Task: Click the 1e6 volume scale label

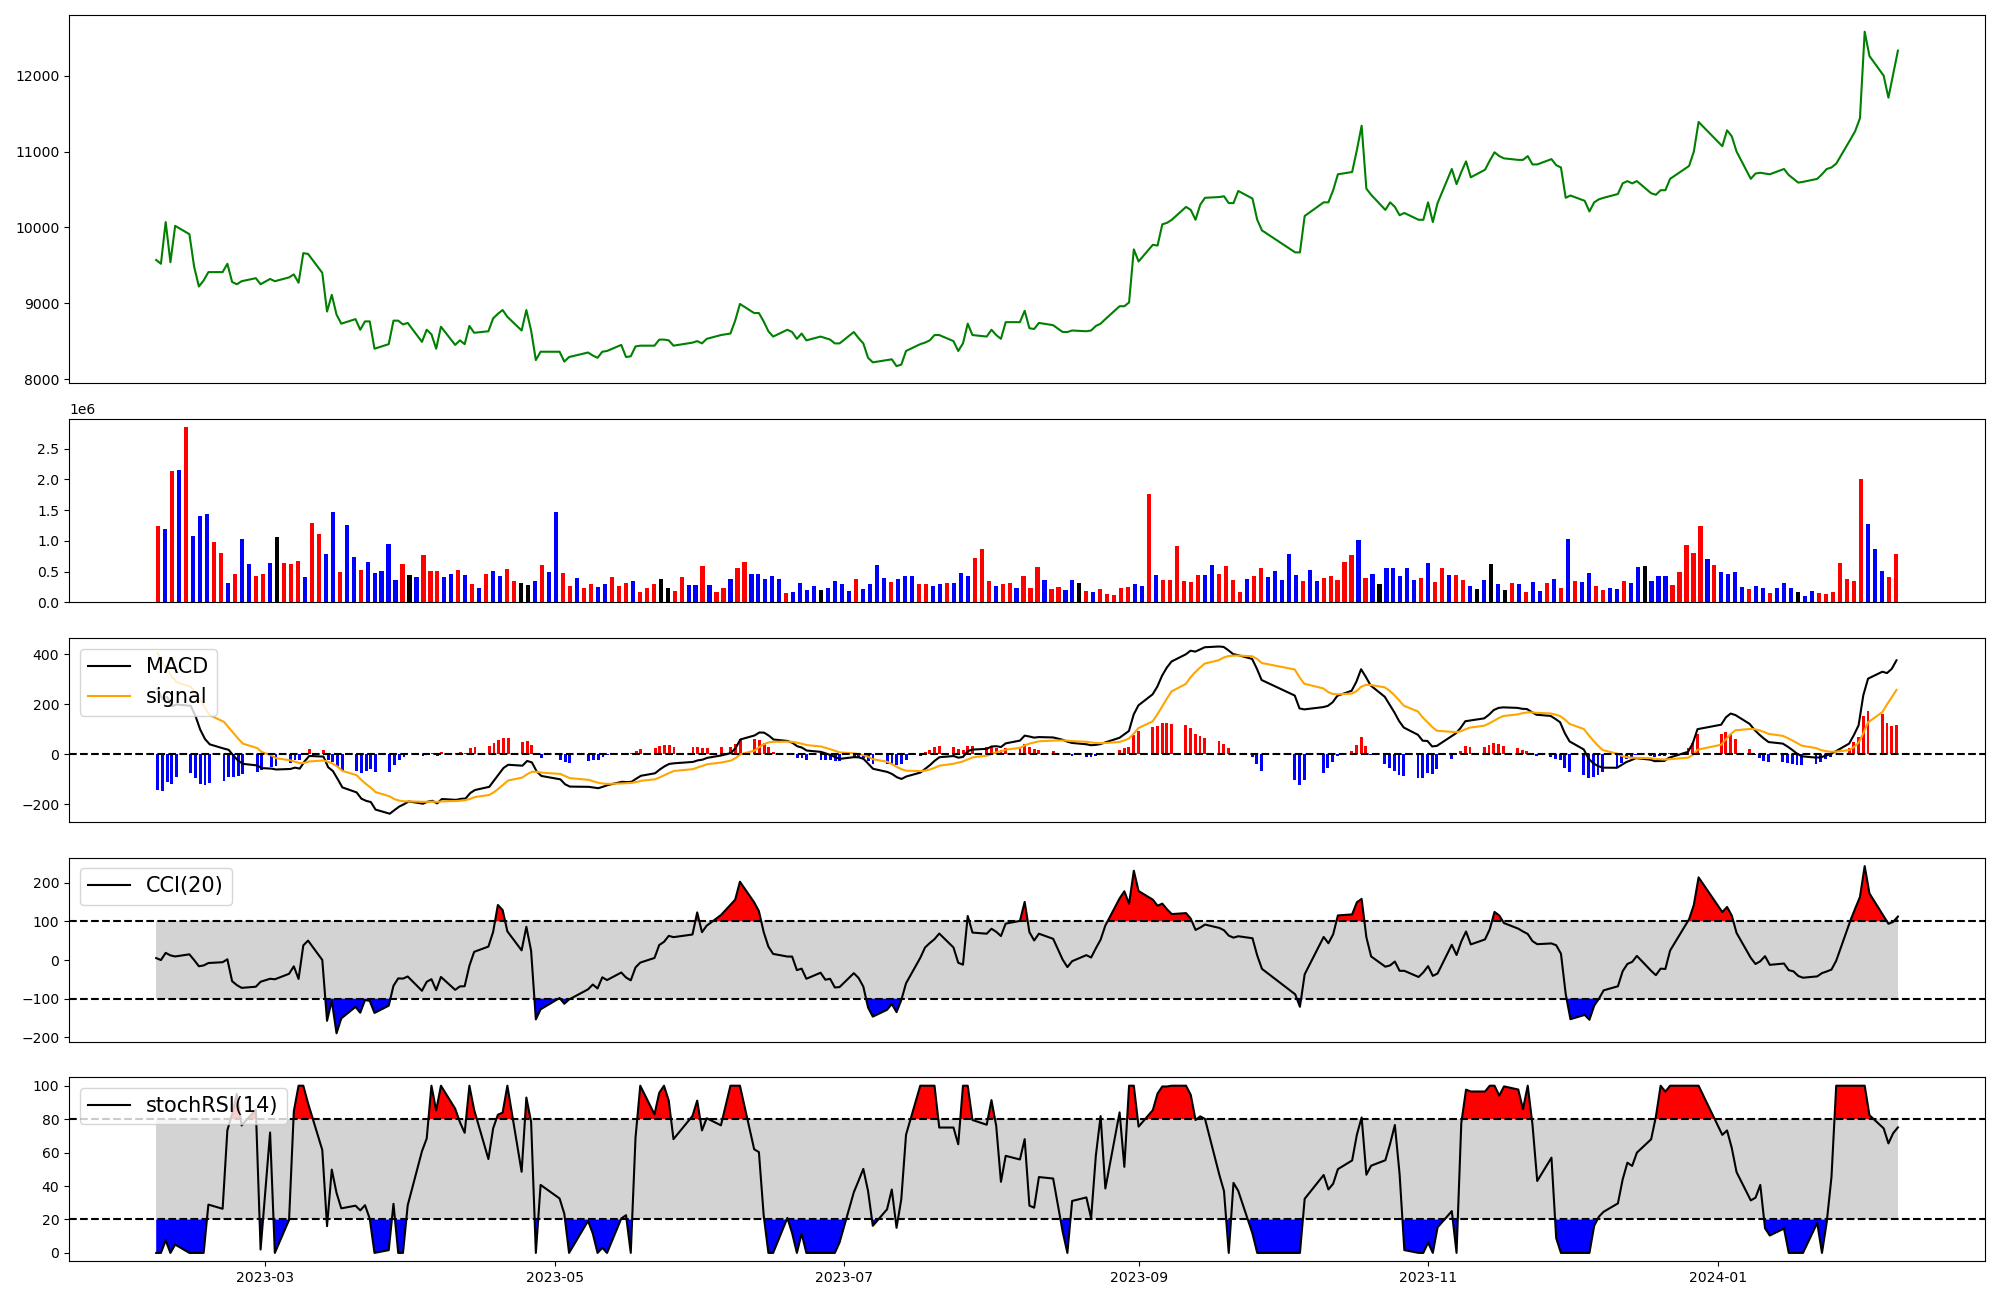Action: [82, 409]
